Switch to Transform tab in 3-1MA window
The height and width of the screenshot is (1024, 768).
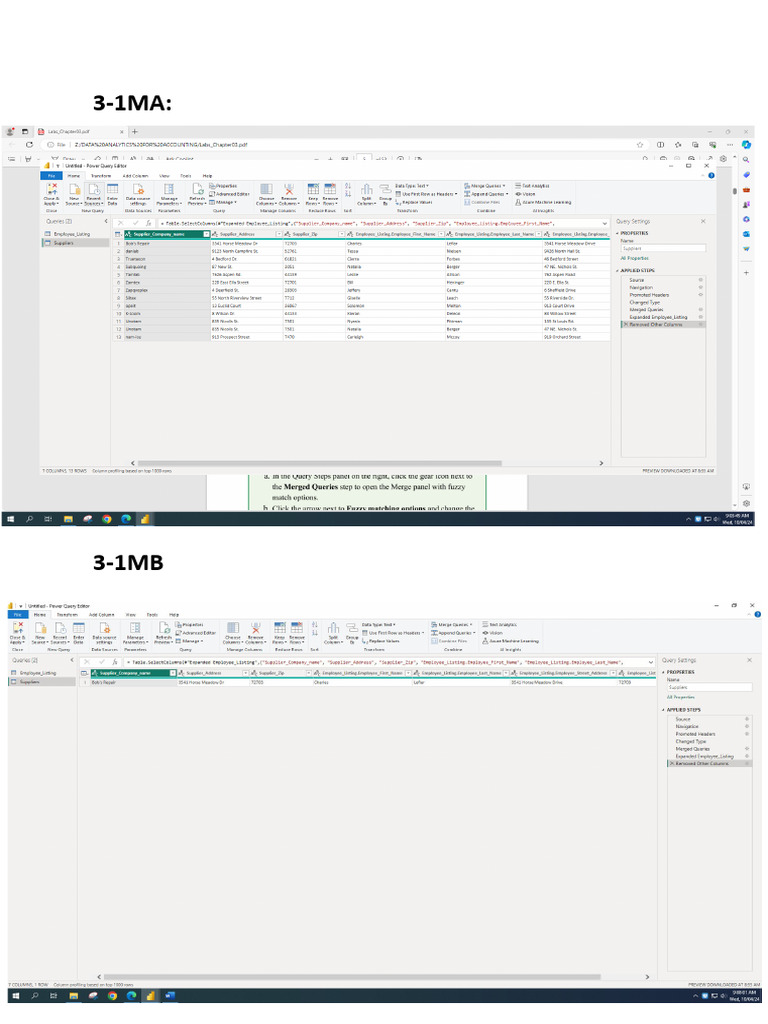click(101, 175)
